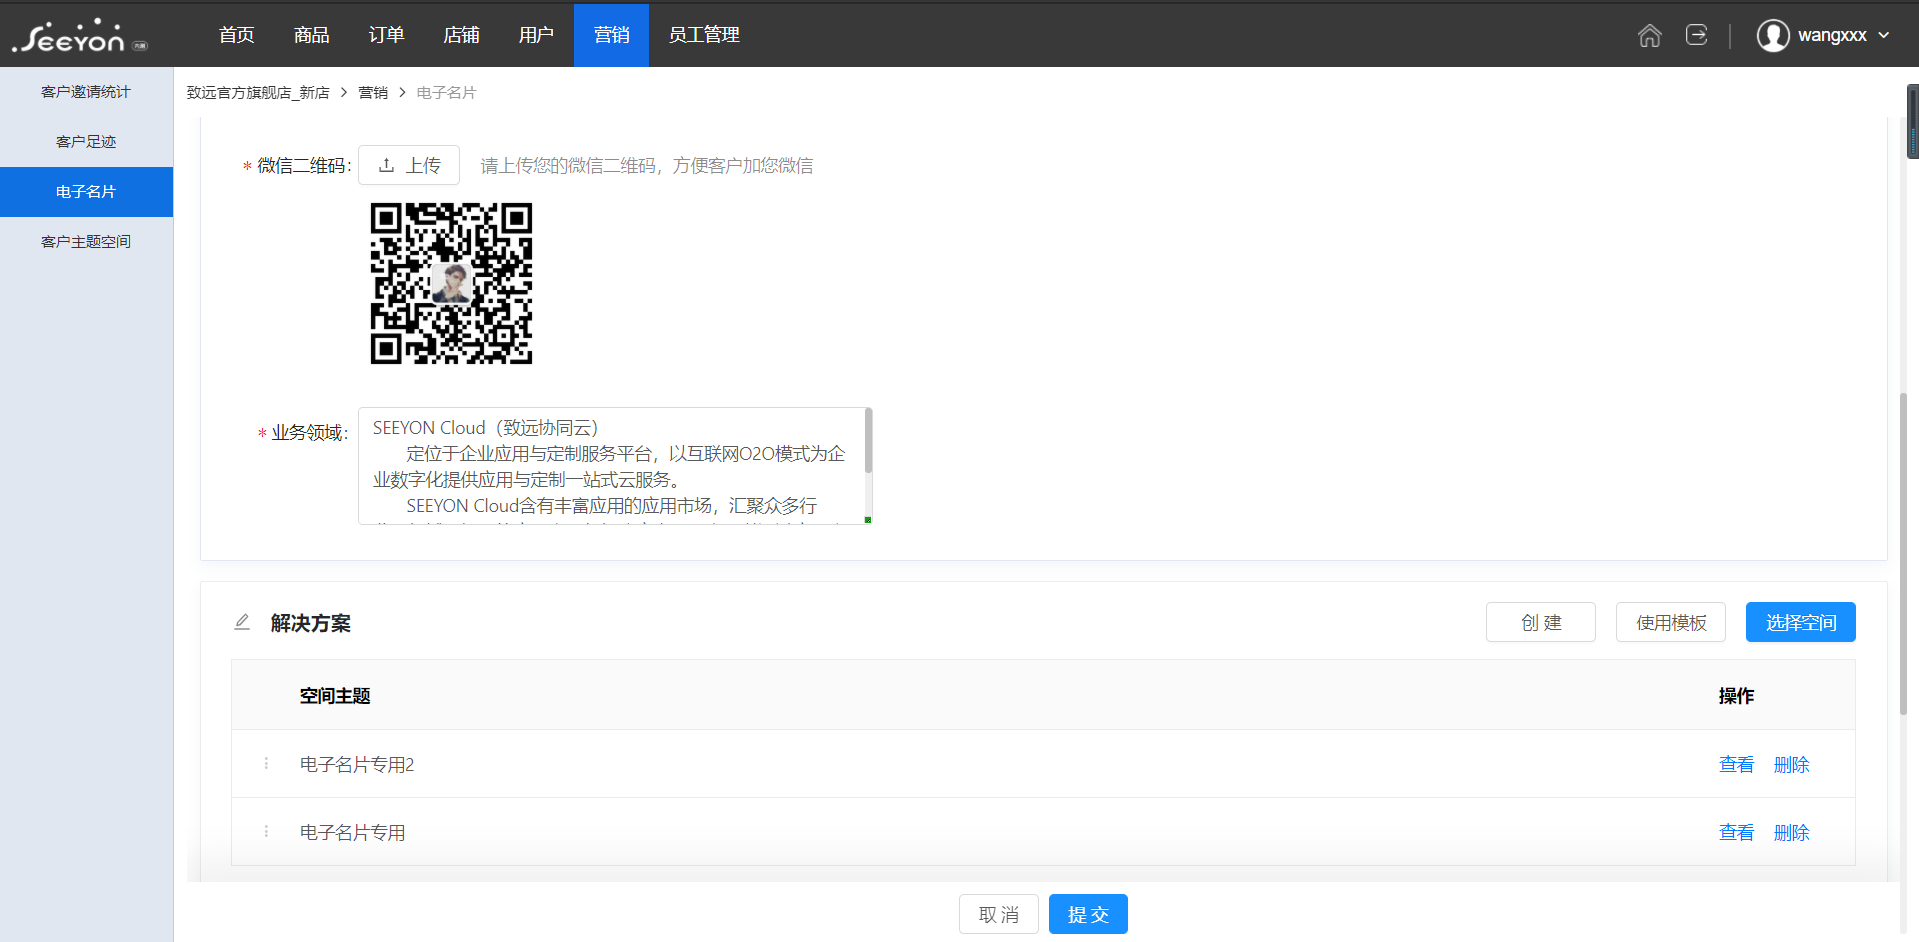Open 客户足迹 in the sidebar
Image resolution: width=1919 pixels, height=942 pixels.
point(86,142)
